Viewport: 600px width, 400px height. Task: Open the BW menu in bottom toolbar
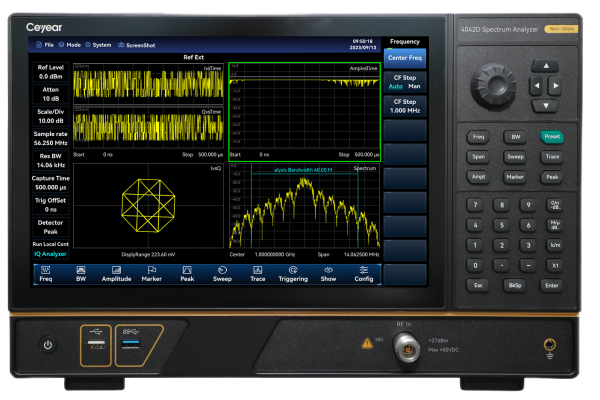81,275
